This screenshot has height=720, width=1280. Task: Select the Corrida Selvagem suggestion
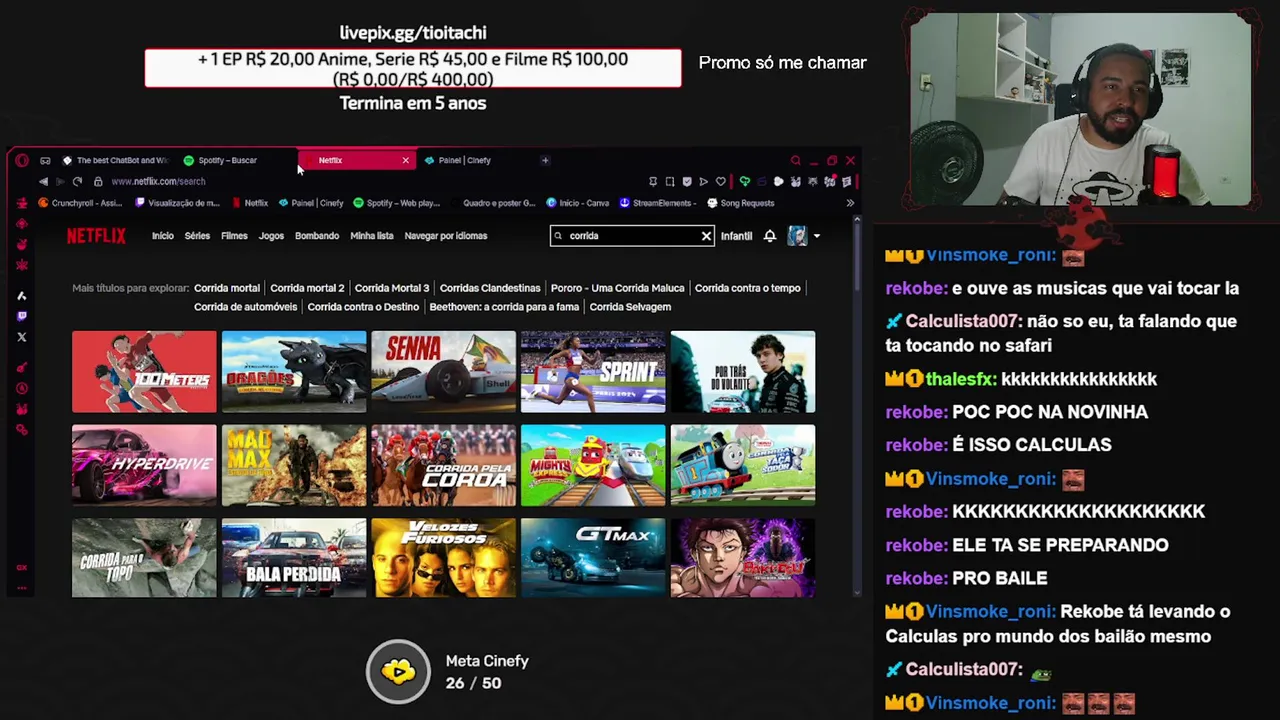(630, 307)
